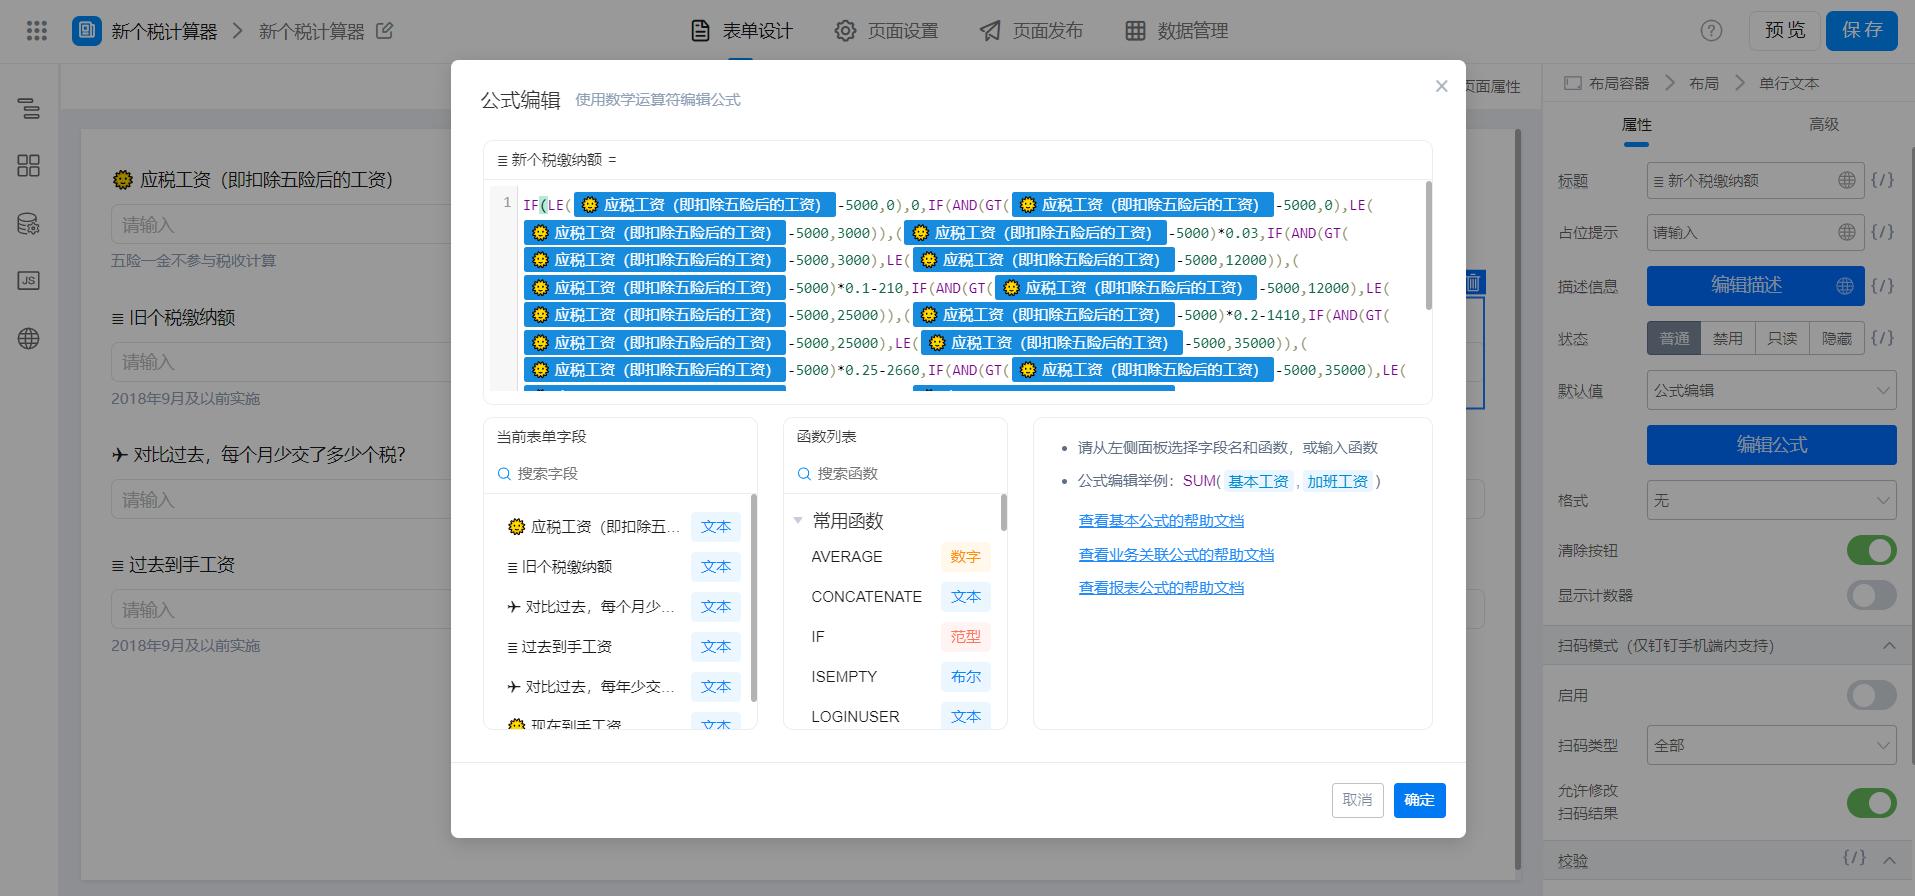Switch to 数据管理 tab
The height and width of the screenshot is (896, 1915).
click(1176, 31)
